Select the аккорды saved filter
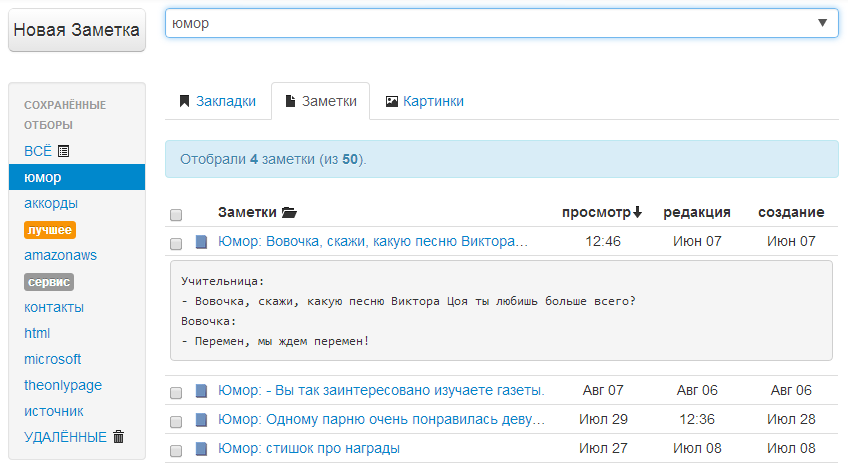Image resolution: width=848 pixels, height=470 pixels. 51,203
